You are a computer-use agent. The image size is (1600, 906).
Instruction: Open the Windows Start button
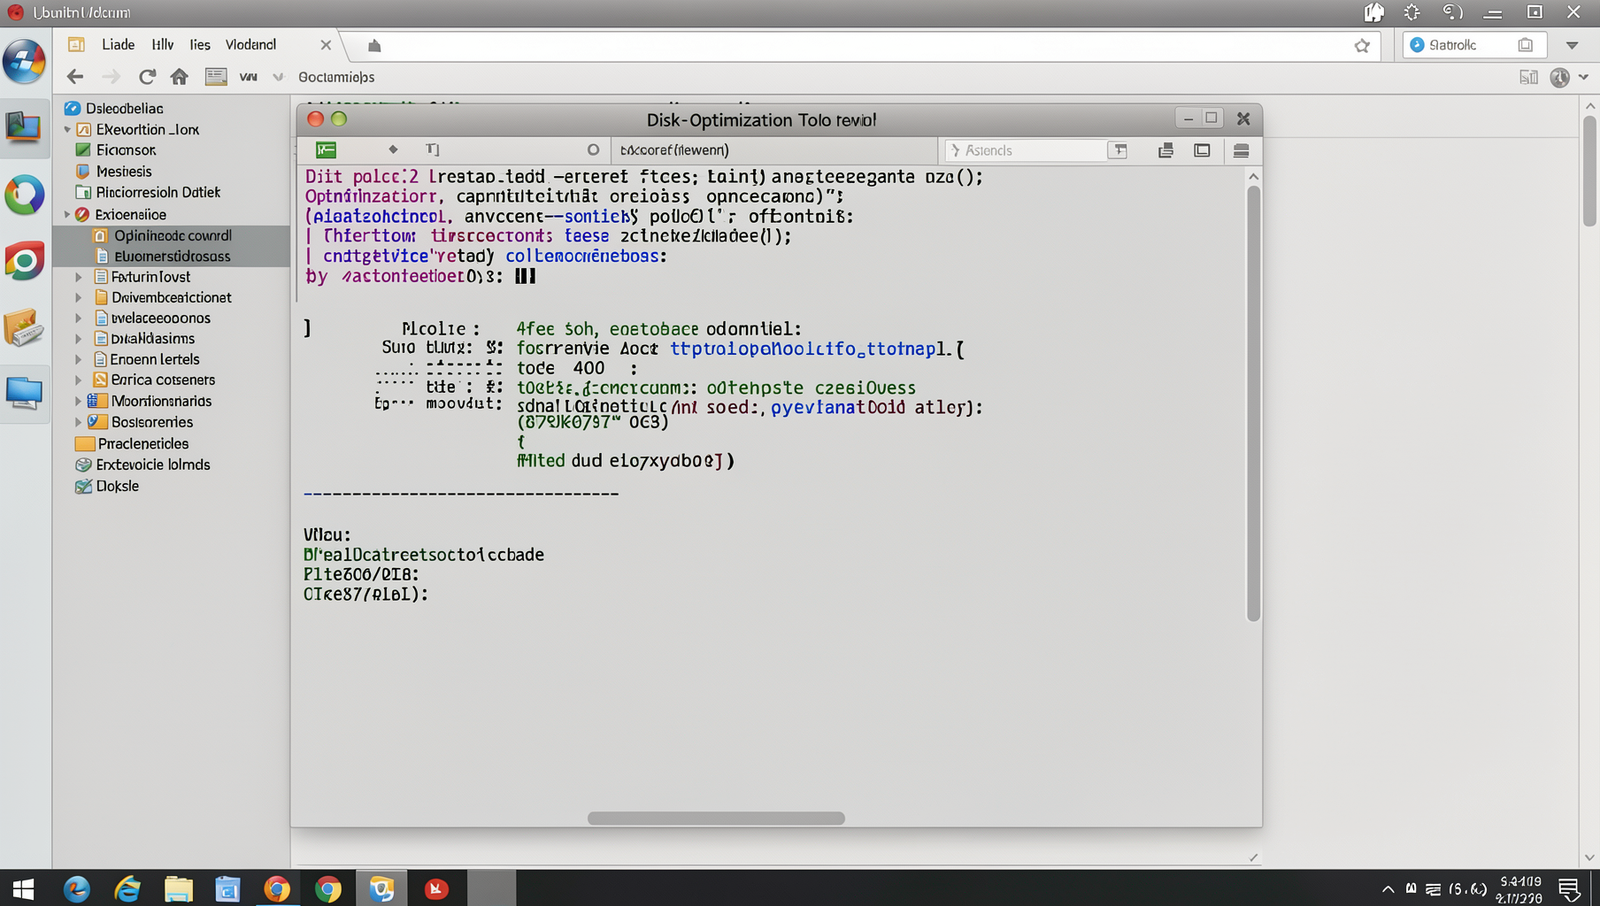(x=23, y=888)
